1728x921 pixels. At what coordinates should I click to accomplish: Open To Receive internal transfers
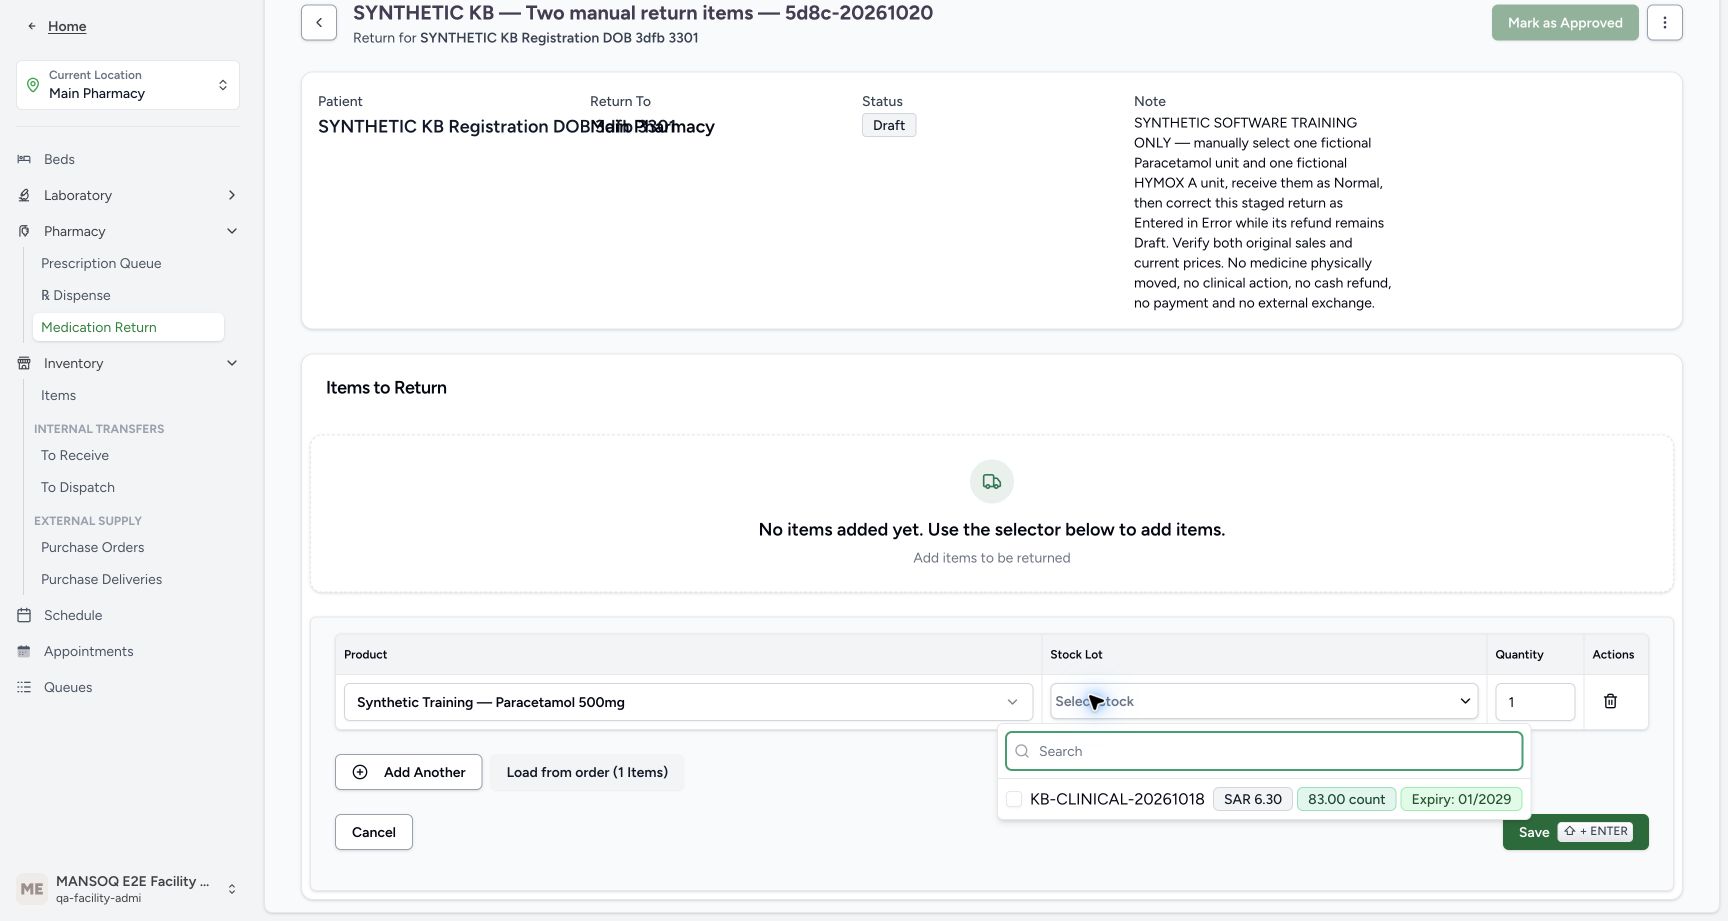75,455
